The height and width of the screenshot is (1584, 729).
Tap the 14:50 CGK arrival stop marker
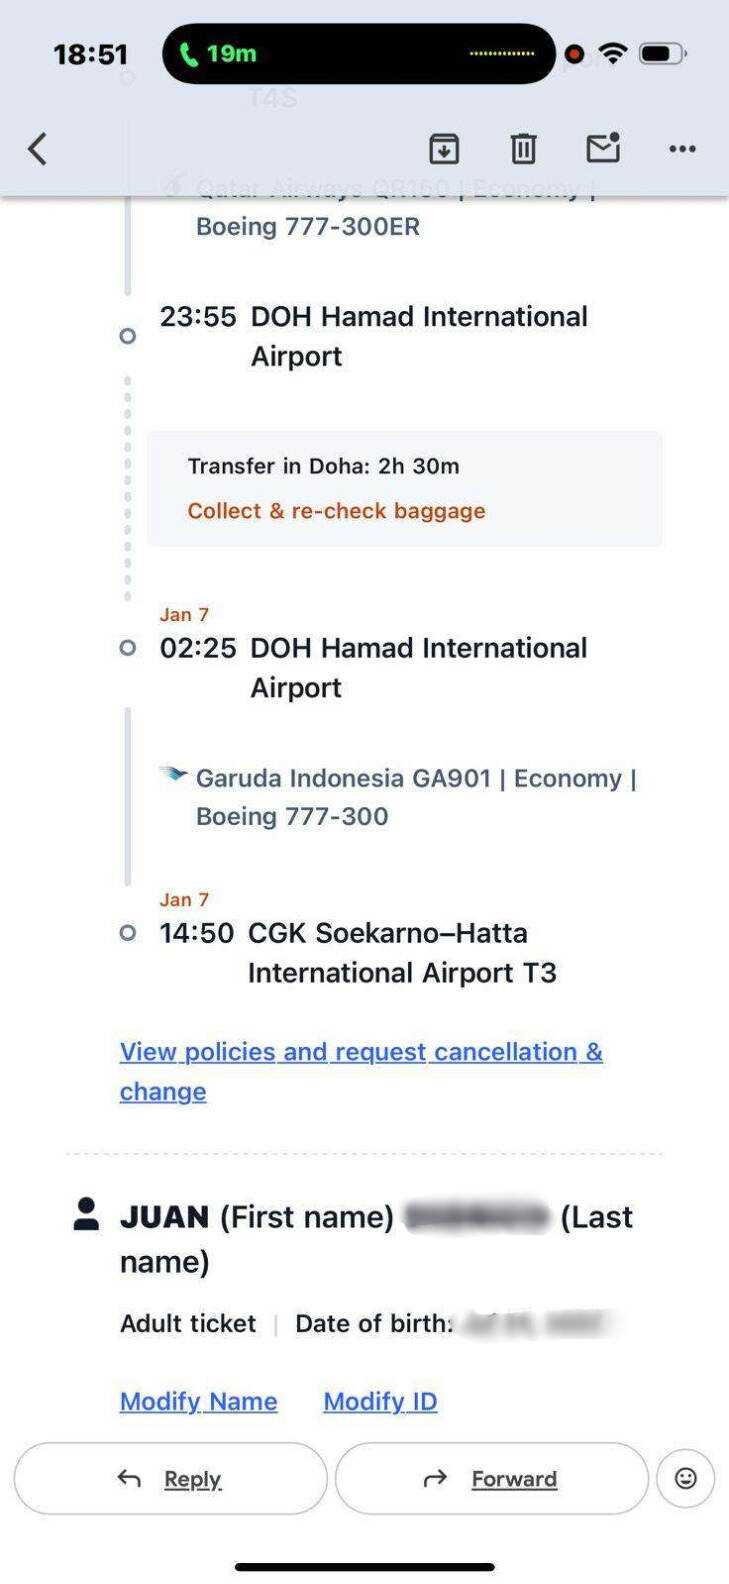[128, 933]
